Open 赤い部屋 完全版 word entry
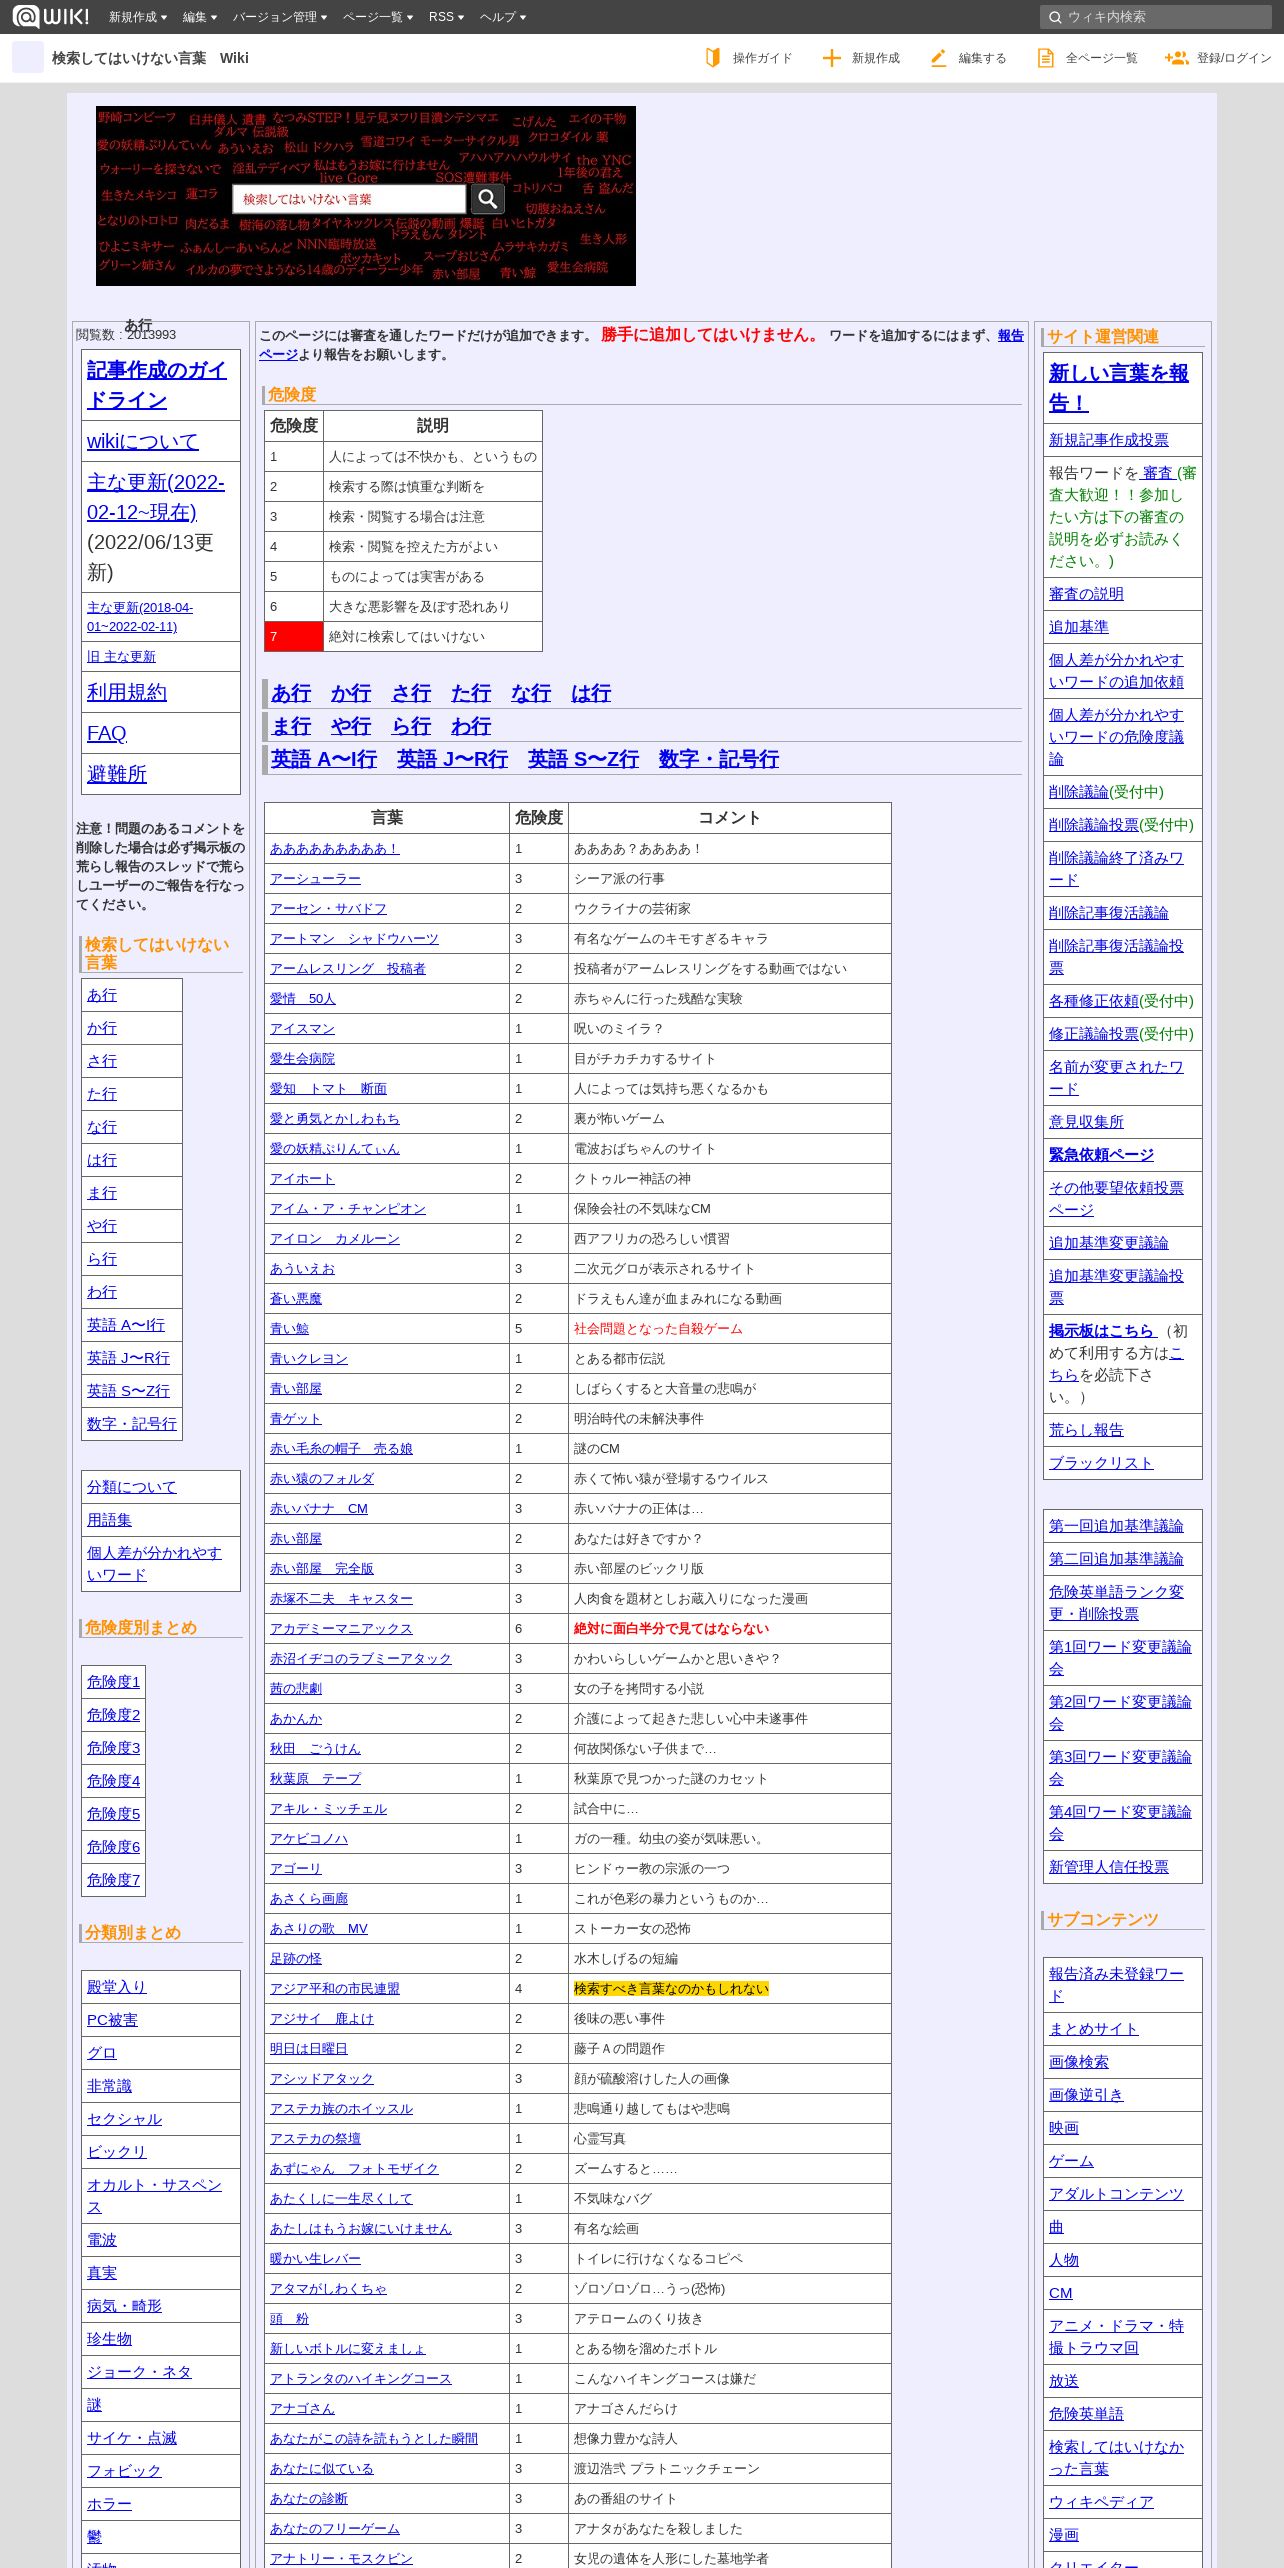 coord(322,1568)
